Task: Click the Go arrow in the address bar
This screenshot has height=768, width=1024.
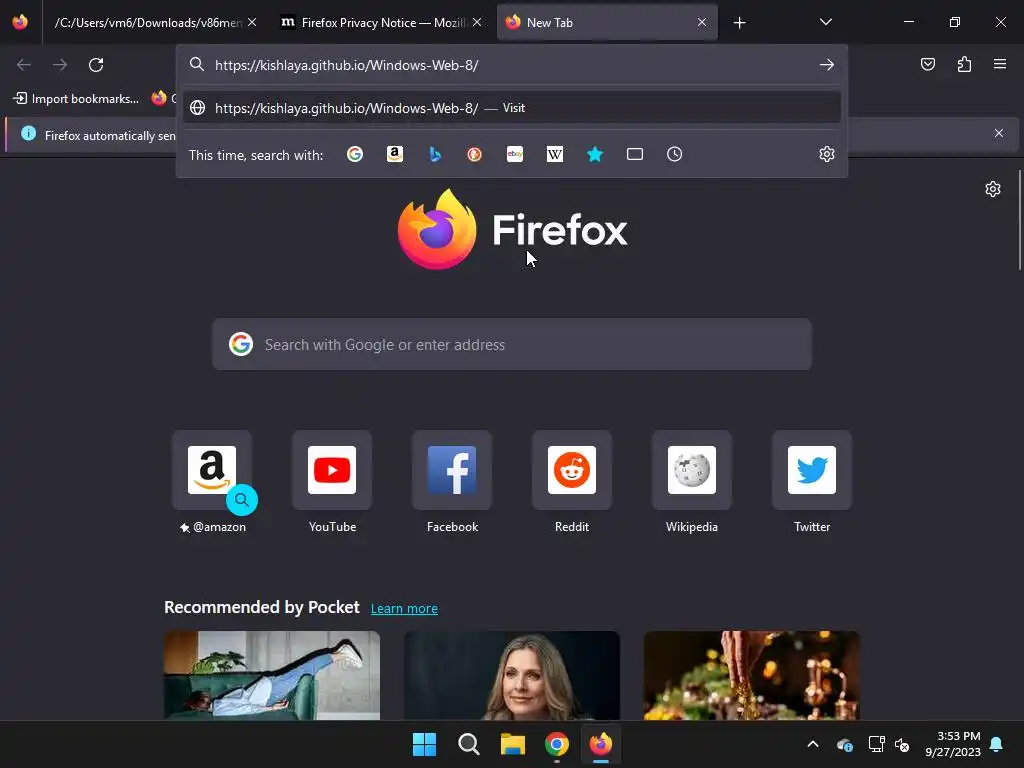Action: click(x=827, y=65)
